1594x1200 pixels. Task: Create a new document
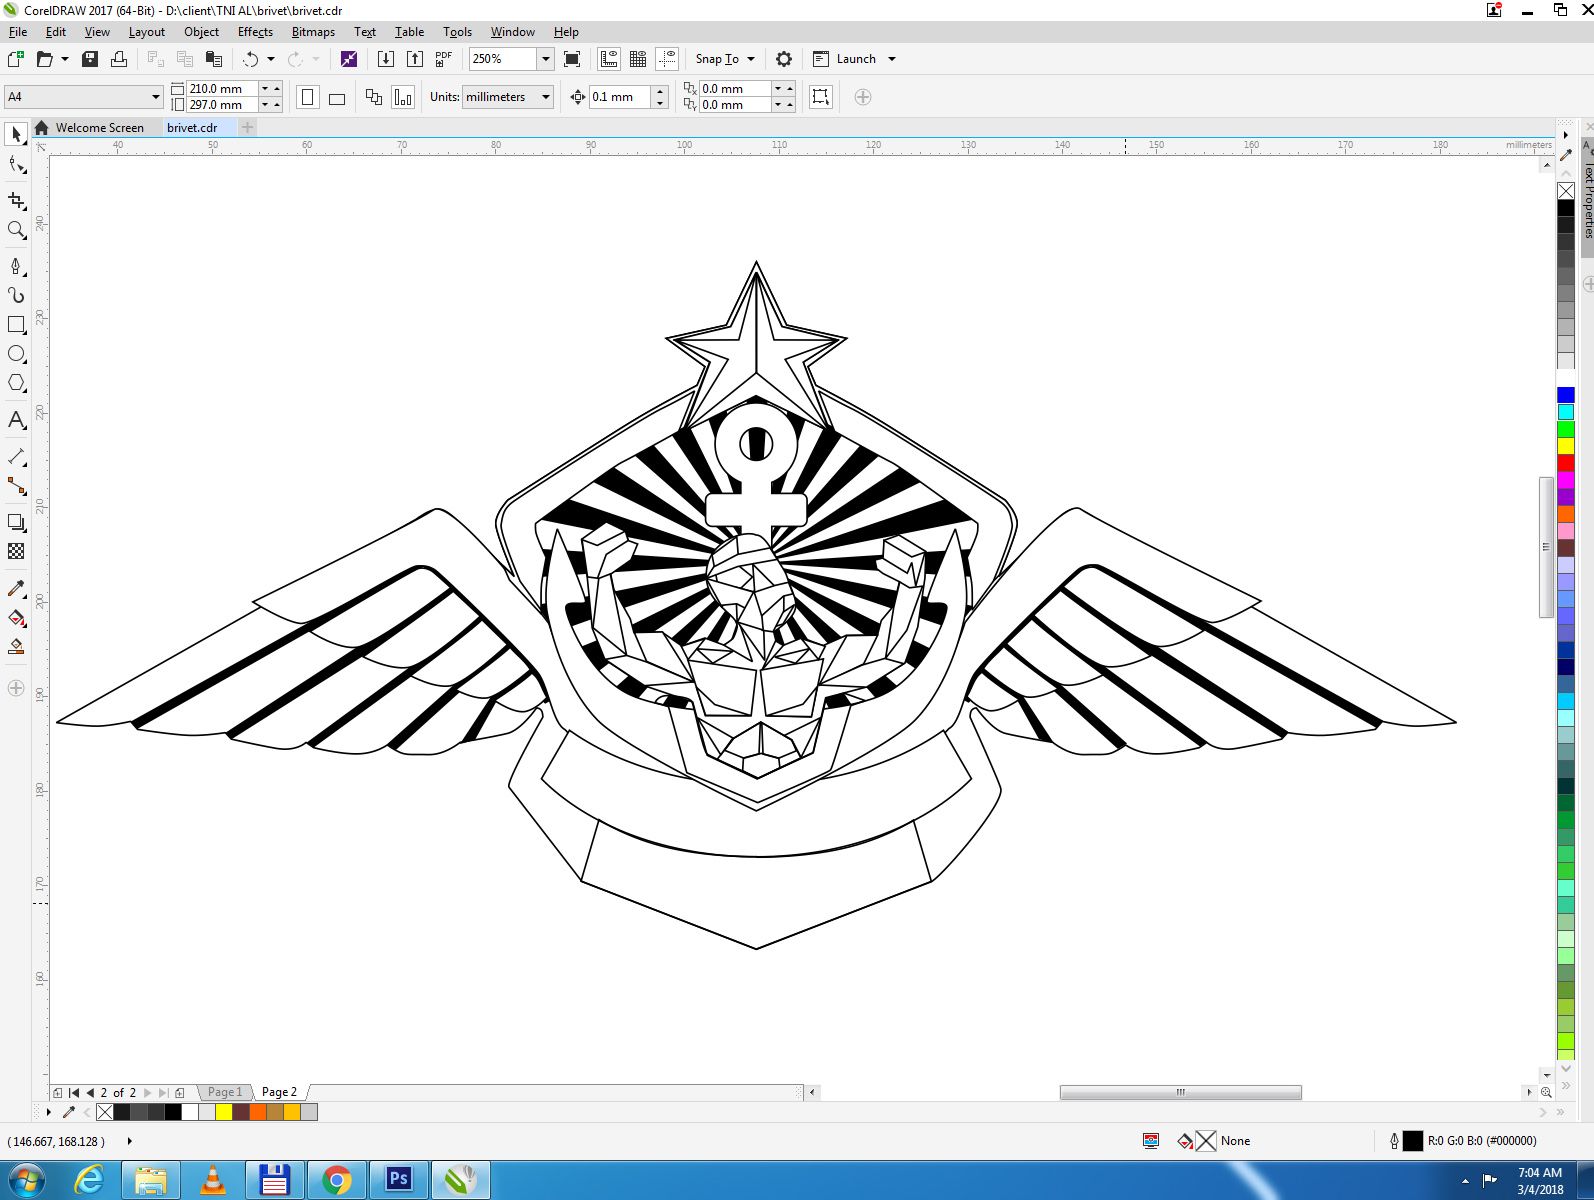pos(16,59)
